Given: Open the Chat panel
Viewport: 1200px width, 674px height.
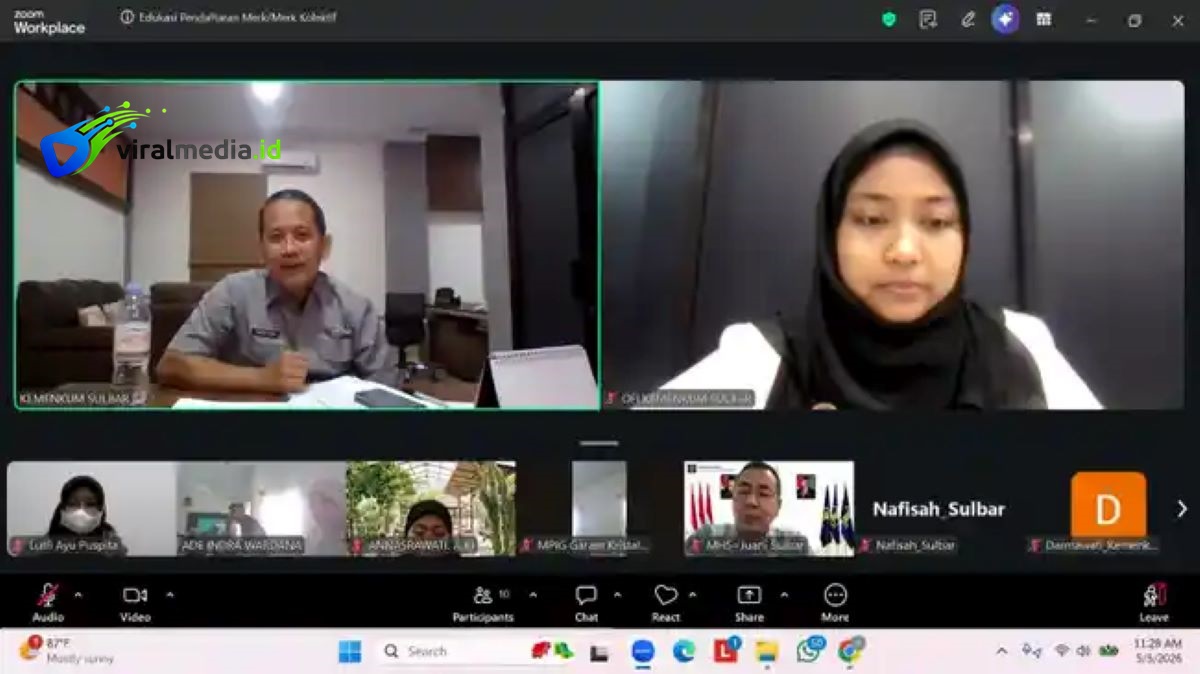Looking at the screenshot, I should [586, 603].
